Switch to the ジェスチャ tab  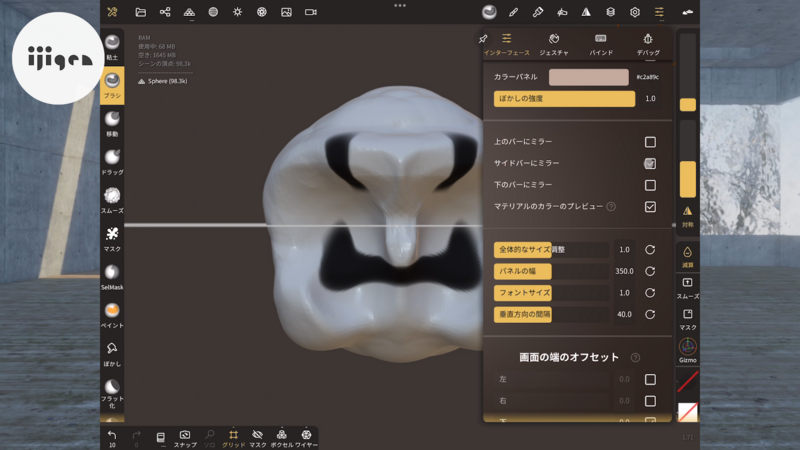554,44
